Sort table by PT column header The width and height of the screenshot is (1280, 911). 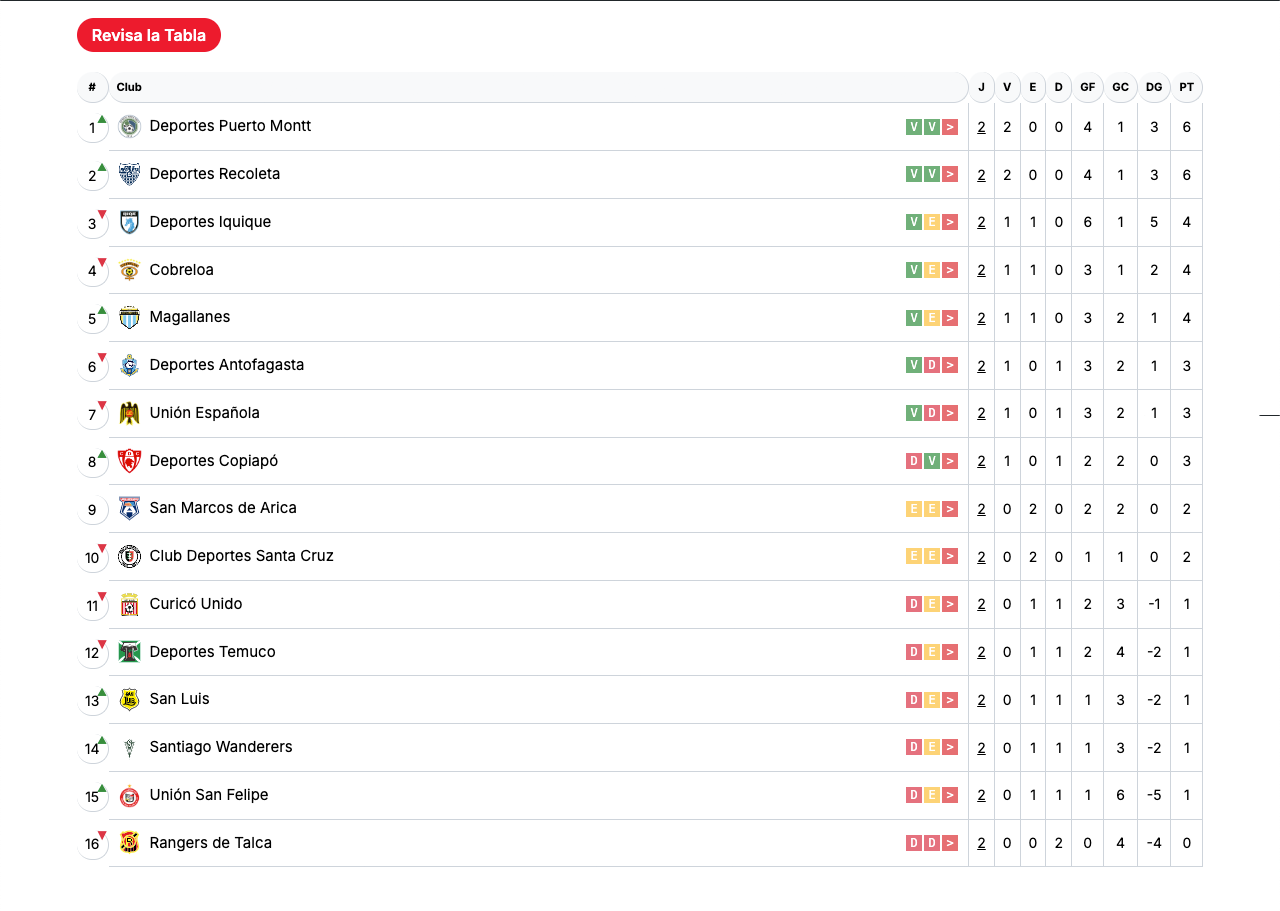point(1186,87)
